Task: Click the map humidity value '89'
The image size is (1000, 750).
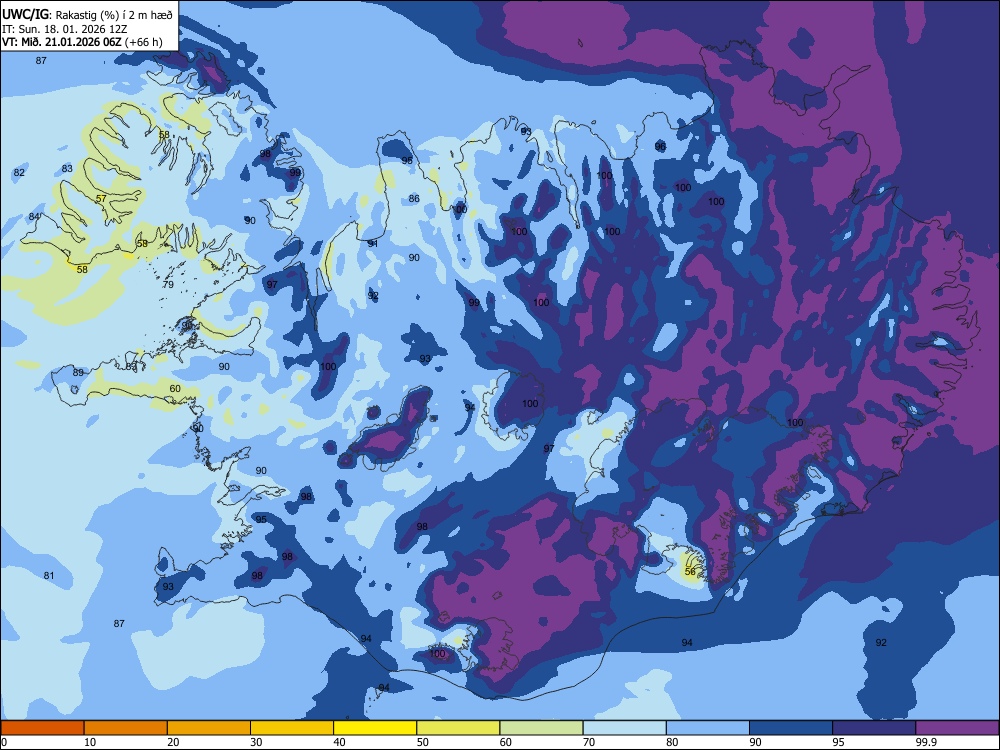Action: (78, 372)
